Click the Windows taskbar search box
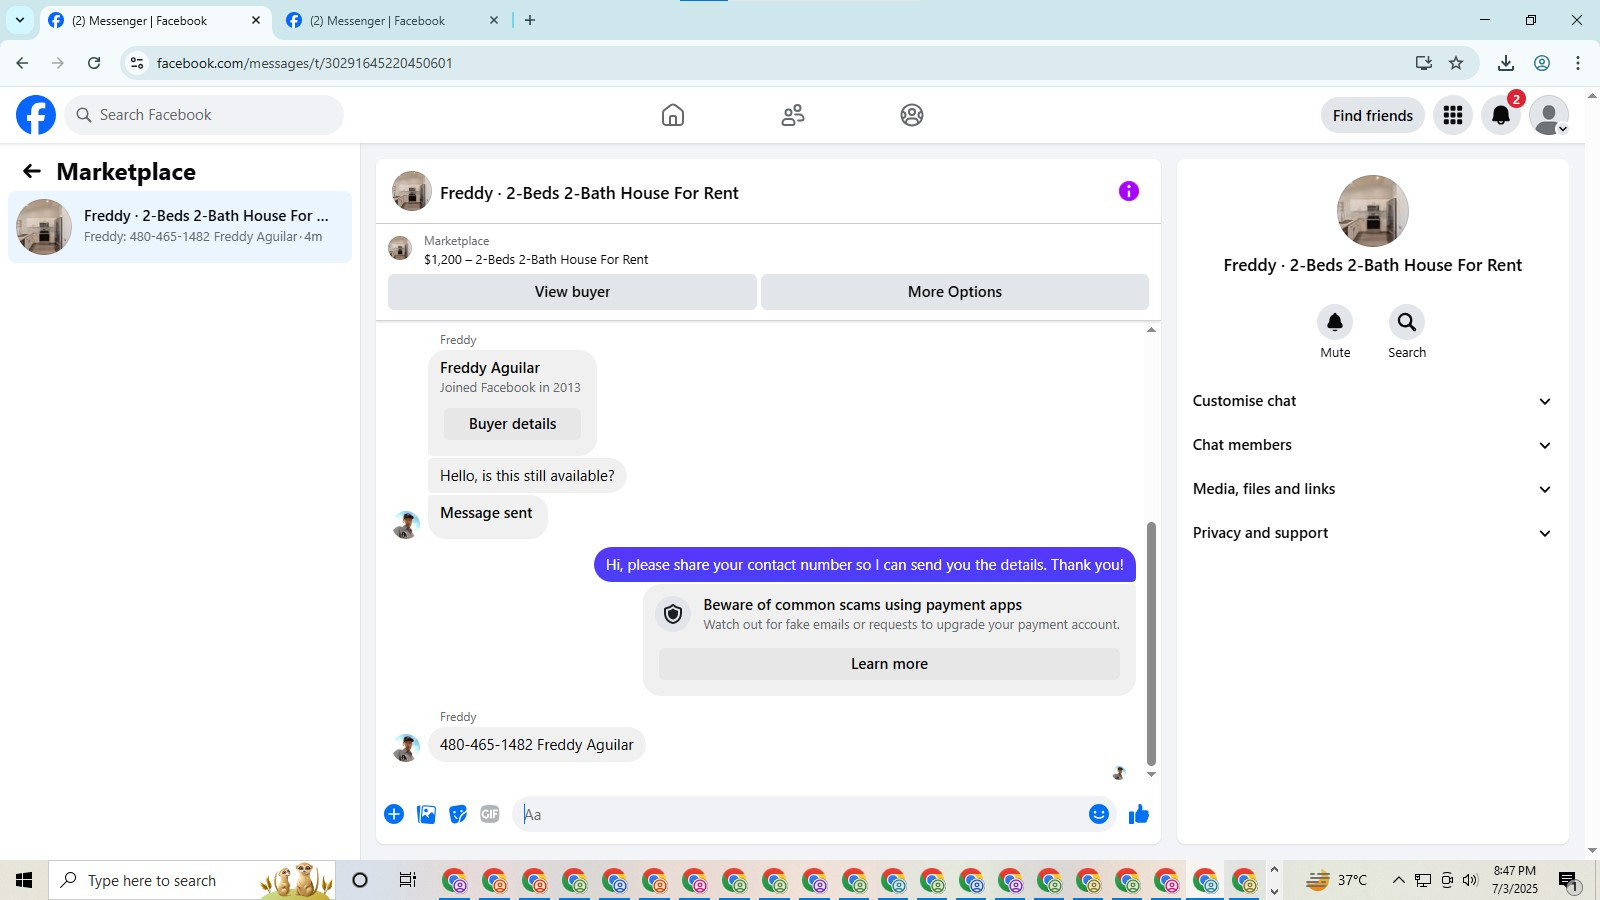The height and width of the screenshot is (900, 1600). (192, 880)
